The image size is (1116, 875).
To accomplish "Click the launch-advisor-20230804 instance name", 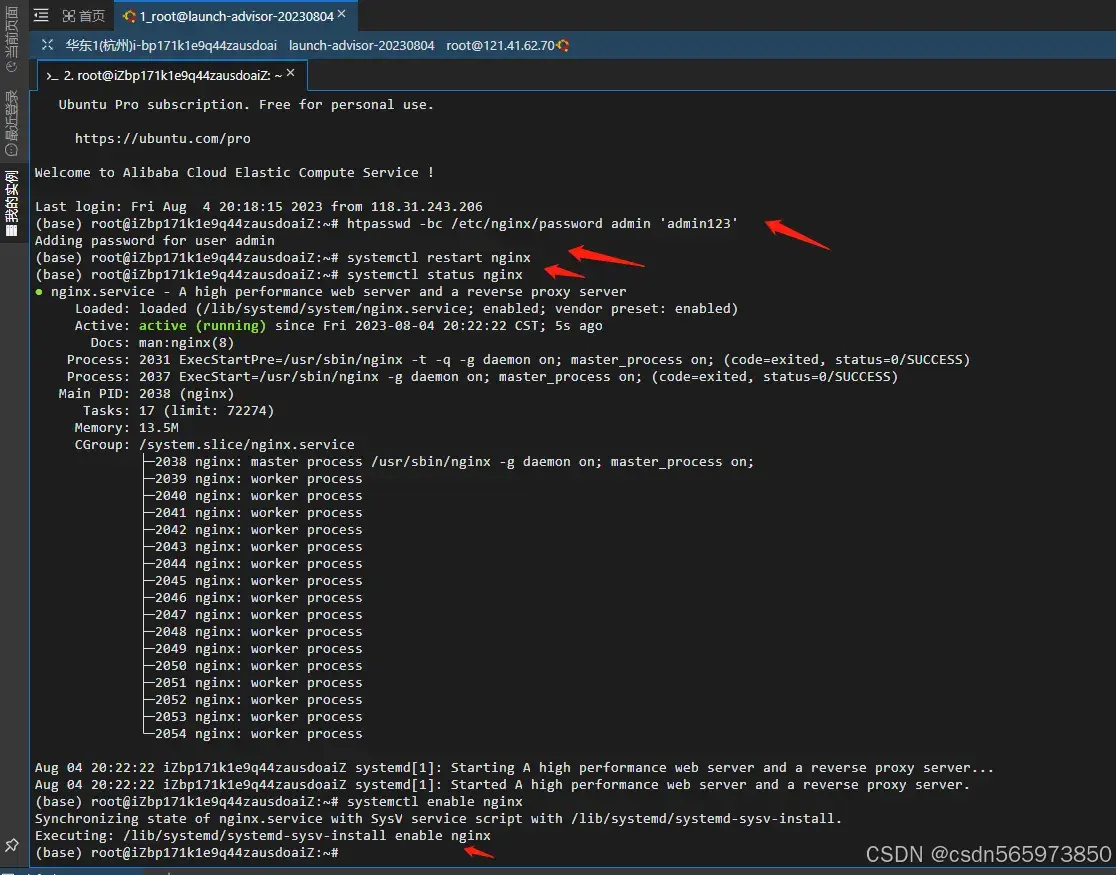I will click(x=361, y=45).
